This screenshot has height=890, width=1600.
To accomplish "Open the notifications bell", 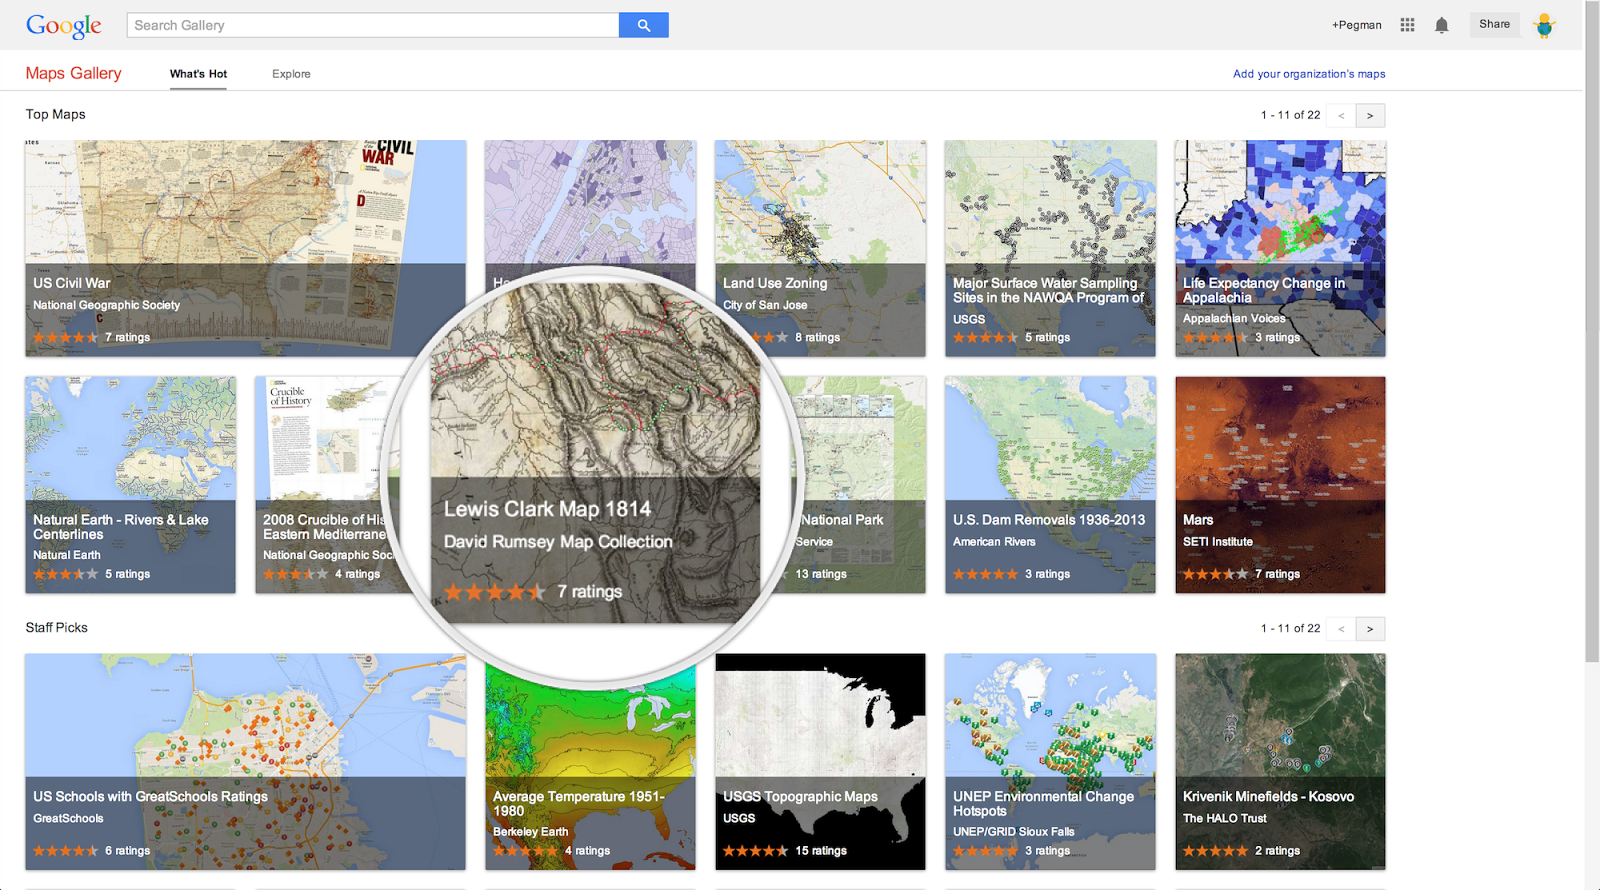I will pyautogui.click(x=1441, y=25).
